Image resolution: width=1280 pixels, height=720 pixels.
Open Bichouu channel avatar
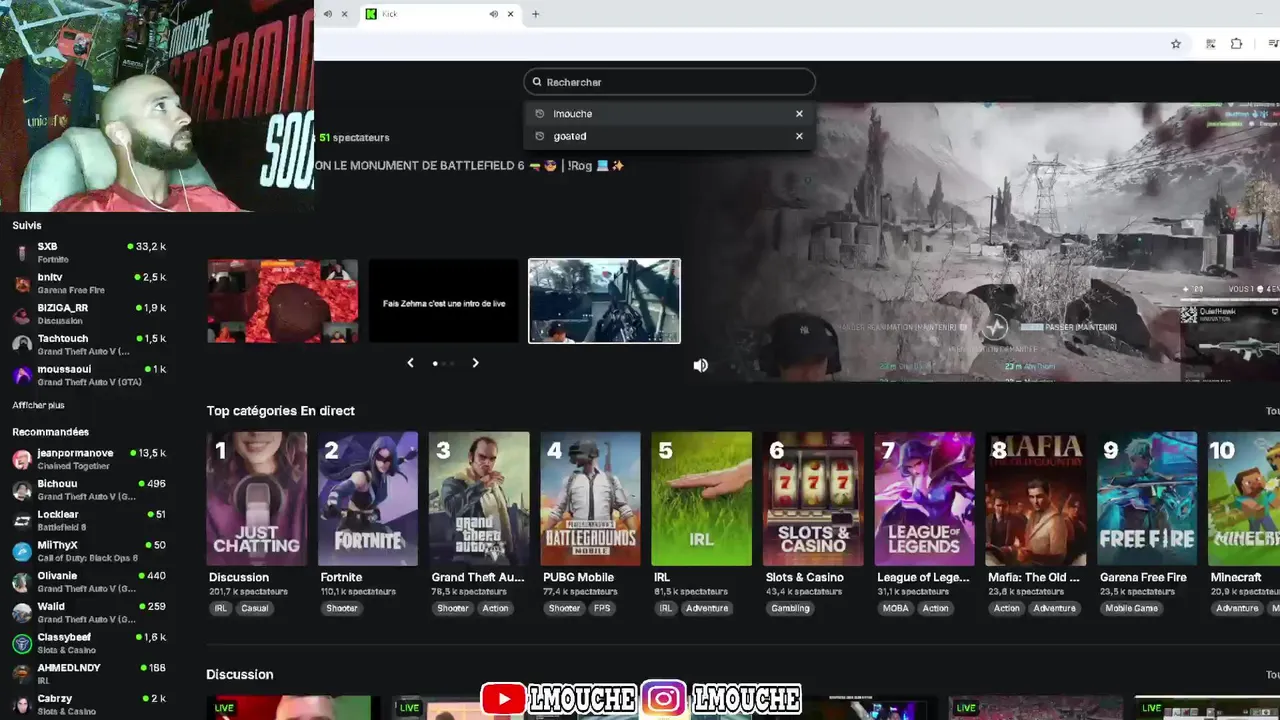pos(22,490)
